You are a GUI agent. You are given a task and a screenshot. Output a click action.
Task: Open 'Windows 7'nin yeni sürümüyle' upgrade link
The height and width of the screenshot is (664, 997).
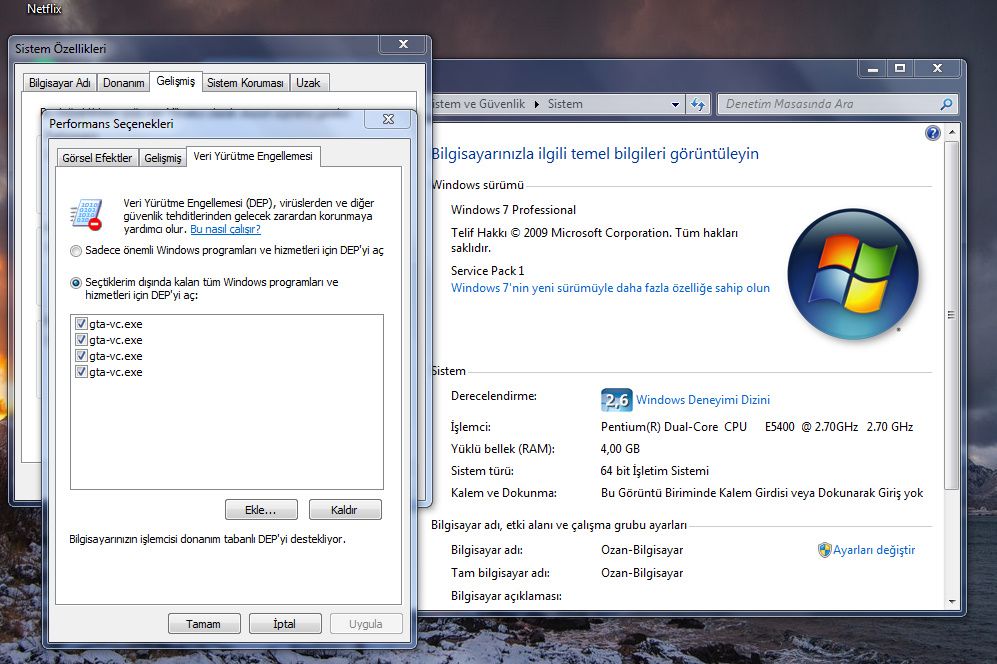click(610, 287)
